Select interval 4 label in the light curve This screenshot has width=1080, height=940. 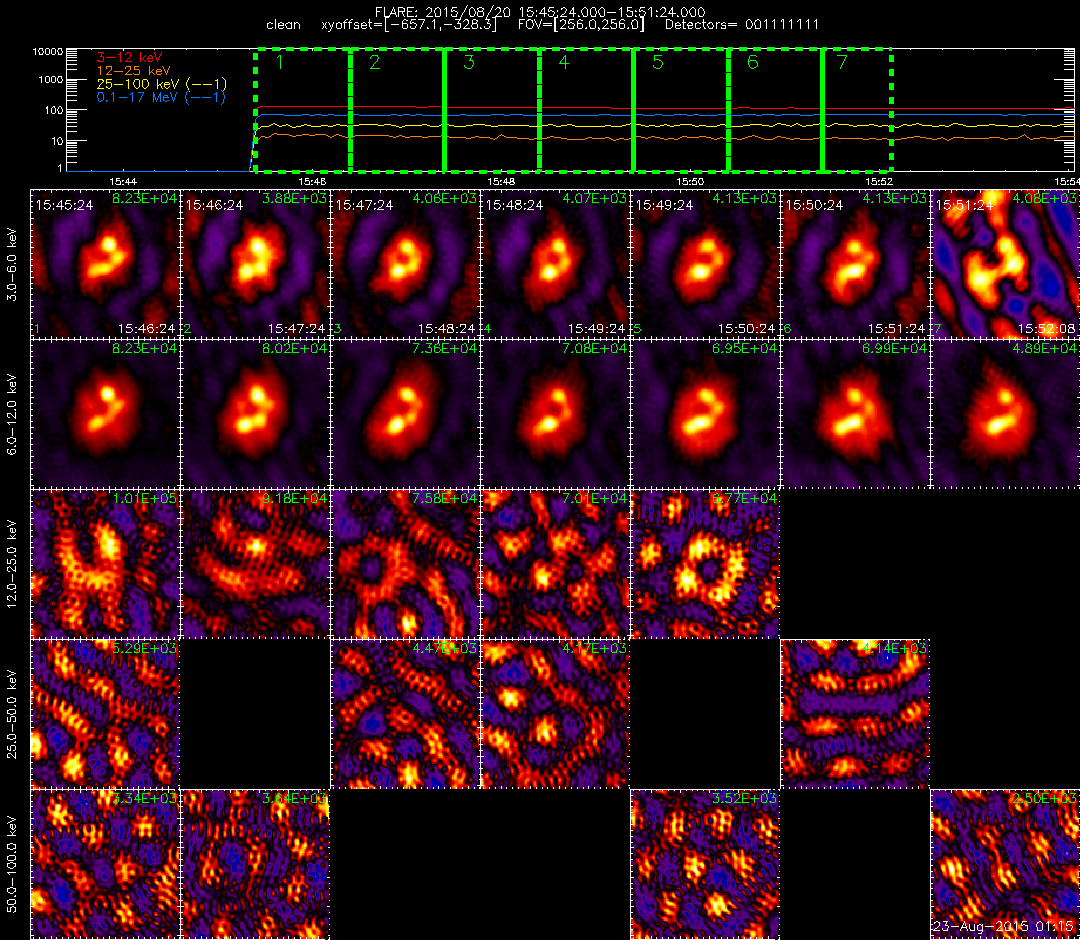point(563,62)
